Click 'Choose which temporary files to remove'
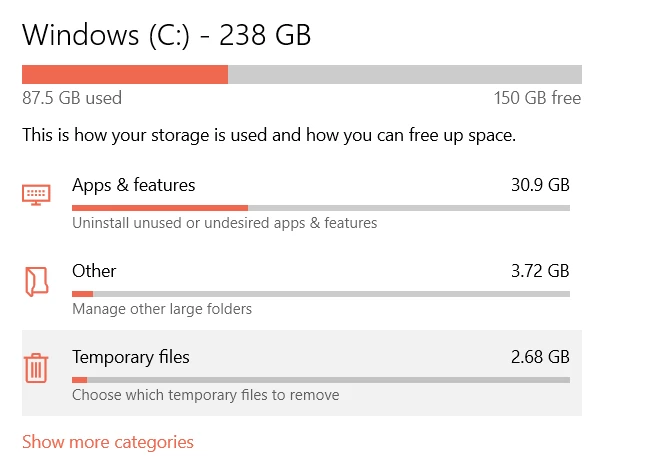Viewport: 654px width, 474px height. (x=205, y=395)
